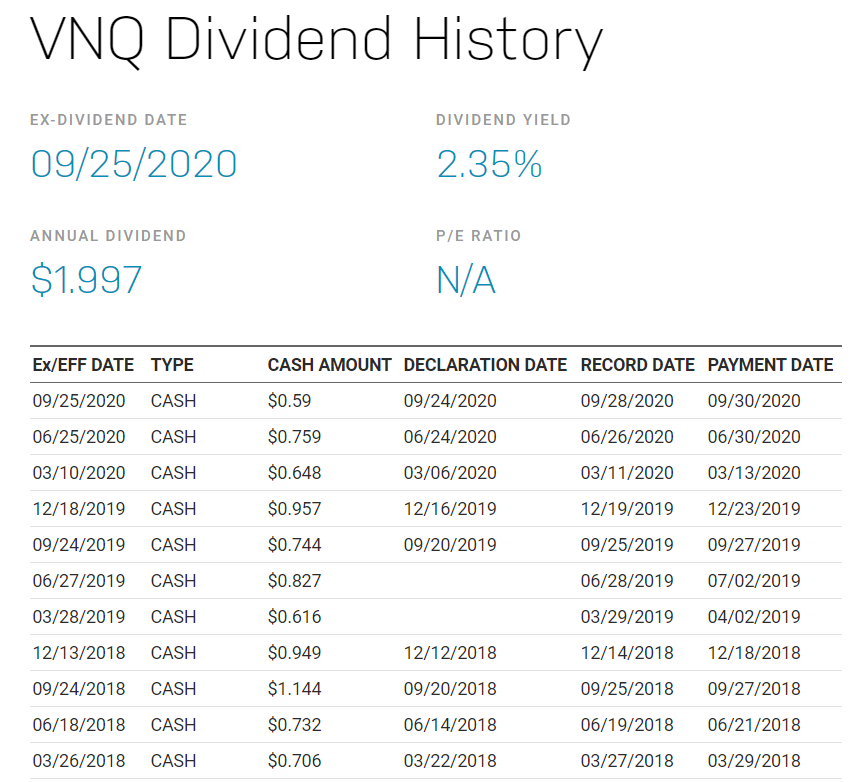Click declaration date 09/20/2018
The width and height of the screenshot is (851, 782).
coord(450,689)
